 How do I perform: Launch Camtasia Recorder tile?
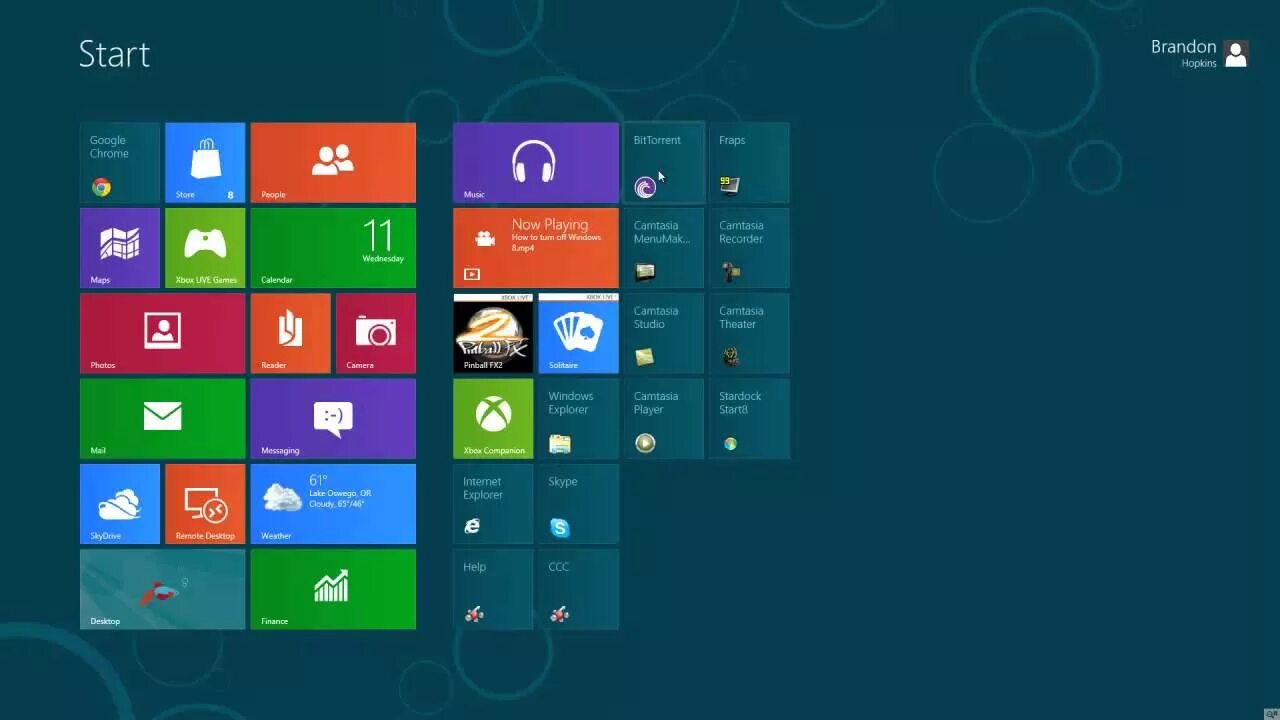[x=749, y=248]
